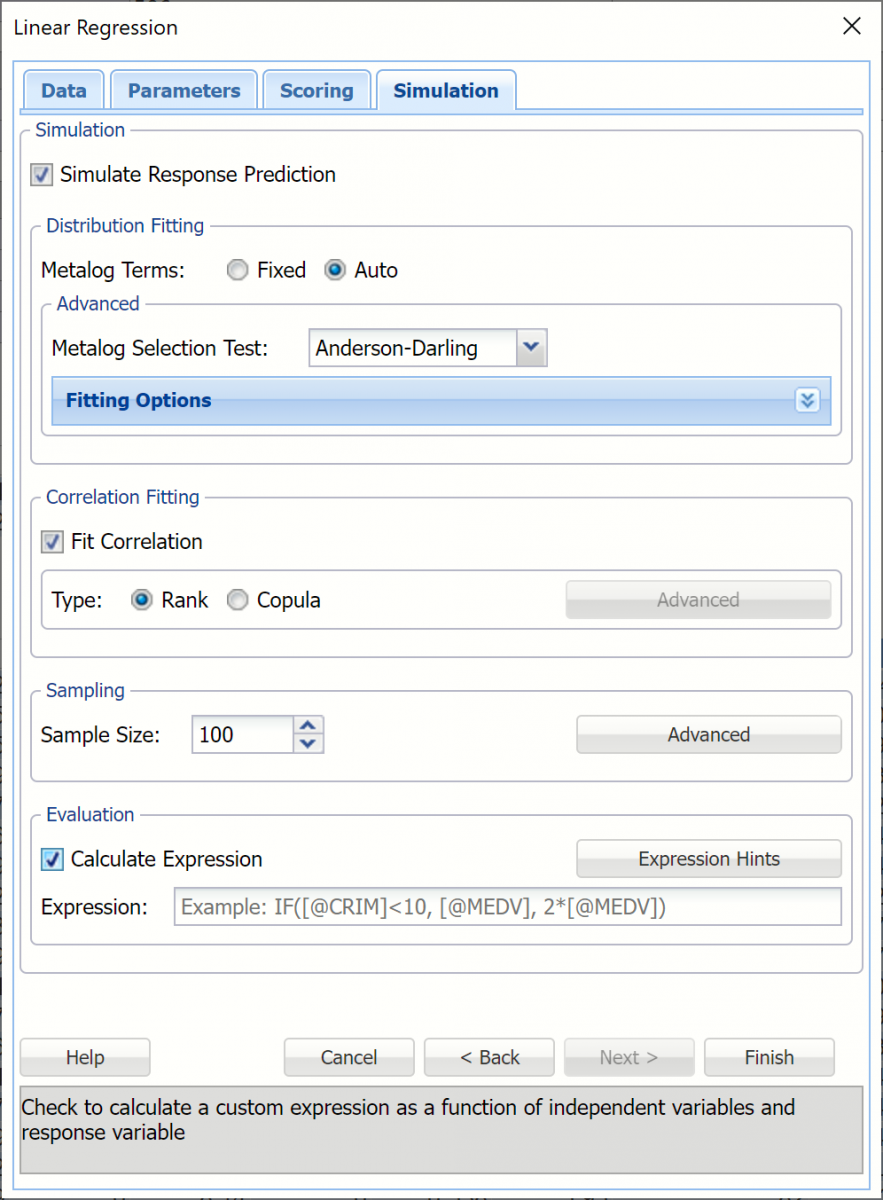Image resolution: width=883 pixels, height=1200 pixels.
Task: Open the Parameters tab
Action: tap(184, 91)
